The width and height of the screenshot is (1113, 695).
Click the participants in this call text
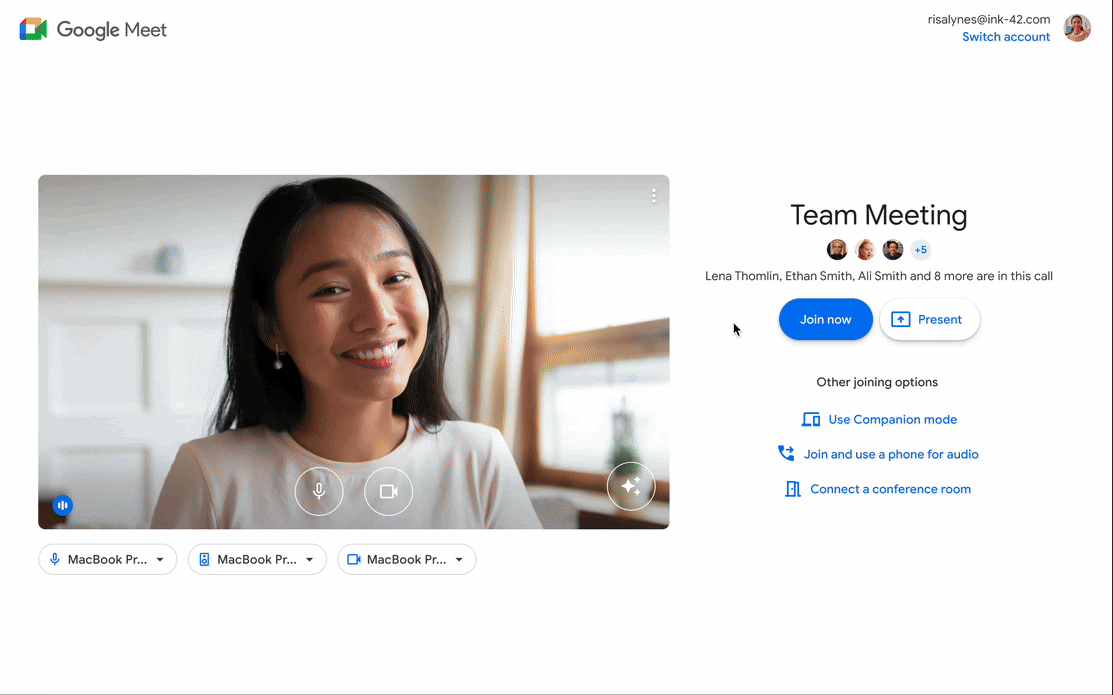click(879, 276)
